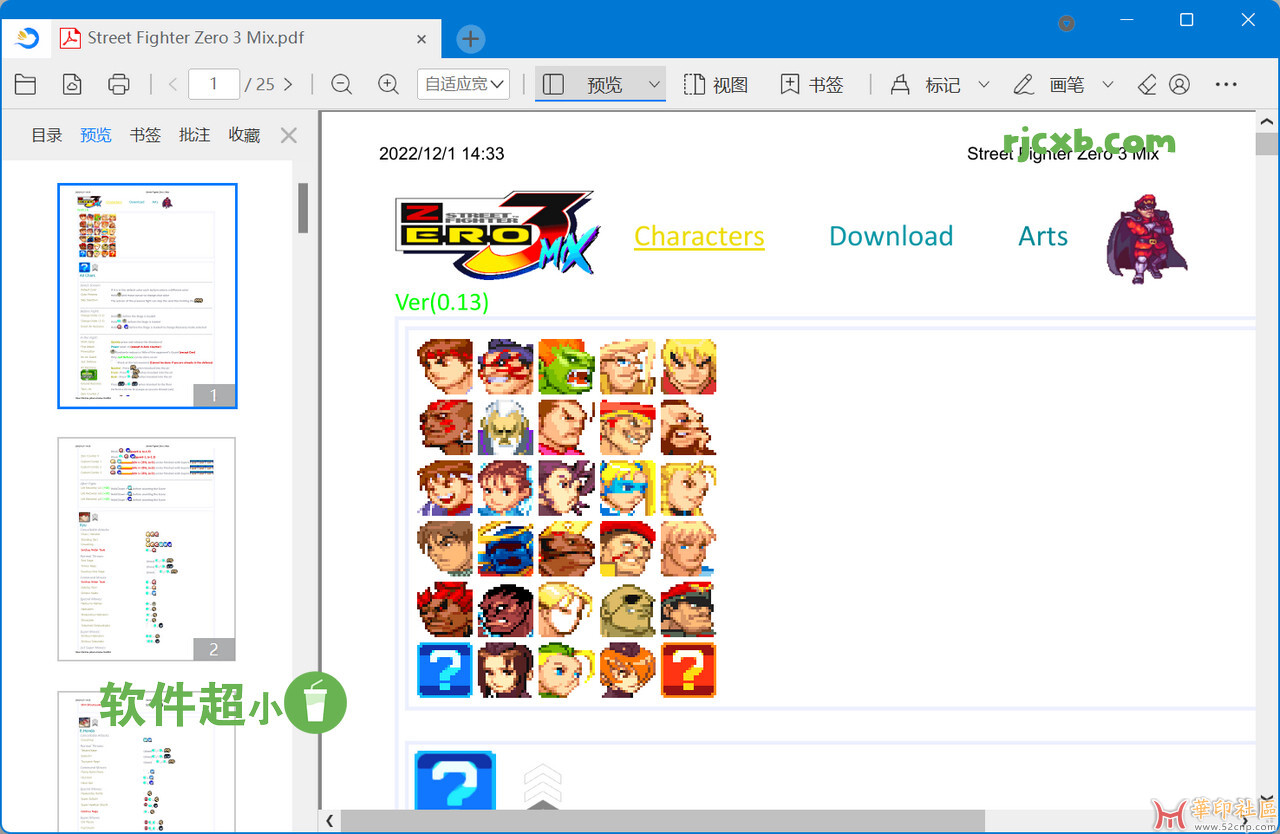Image resolution: width=1280 pixels, height=834 pixels.
Task: Click the Ver(0.13) version text
Action: point(442,302)
